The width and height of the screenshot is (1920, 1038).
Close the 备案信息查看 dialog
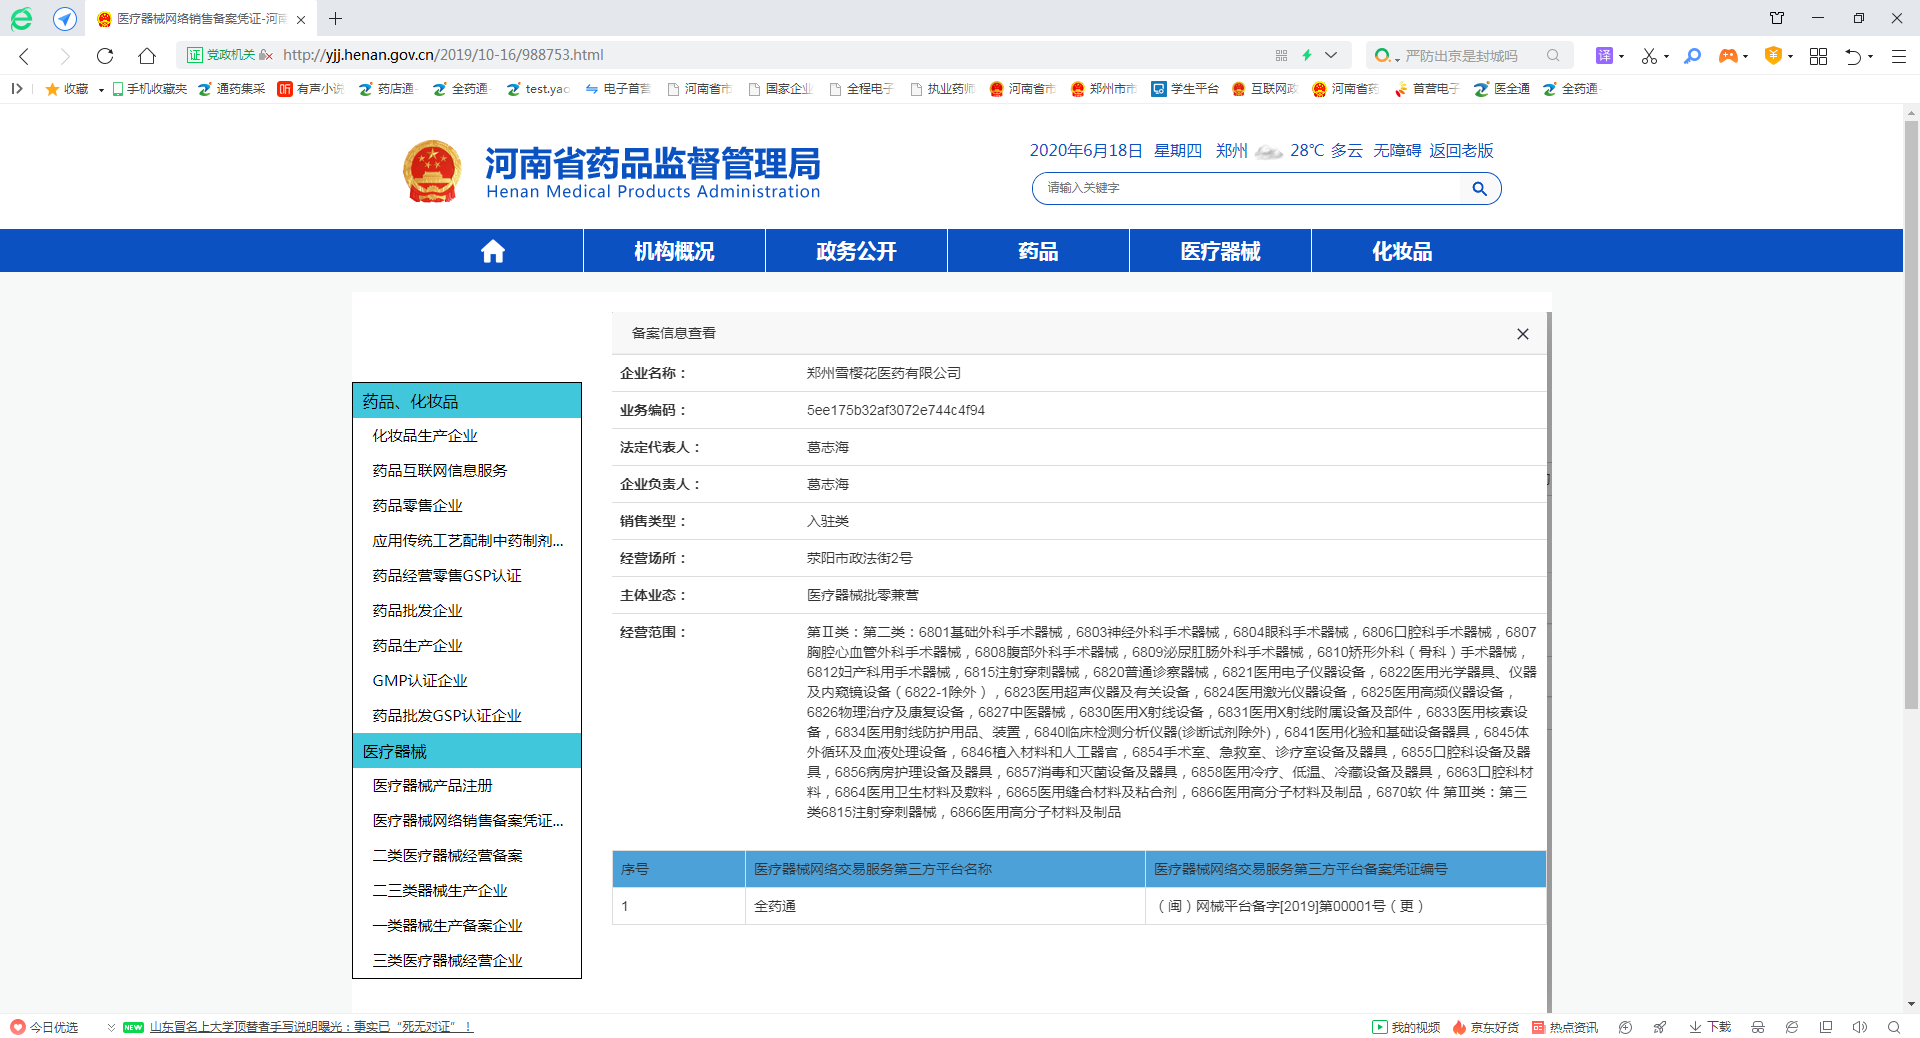pyautogui.click(x=1522, y=334)
